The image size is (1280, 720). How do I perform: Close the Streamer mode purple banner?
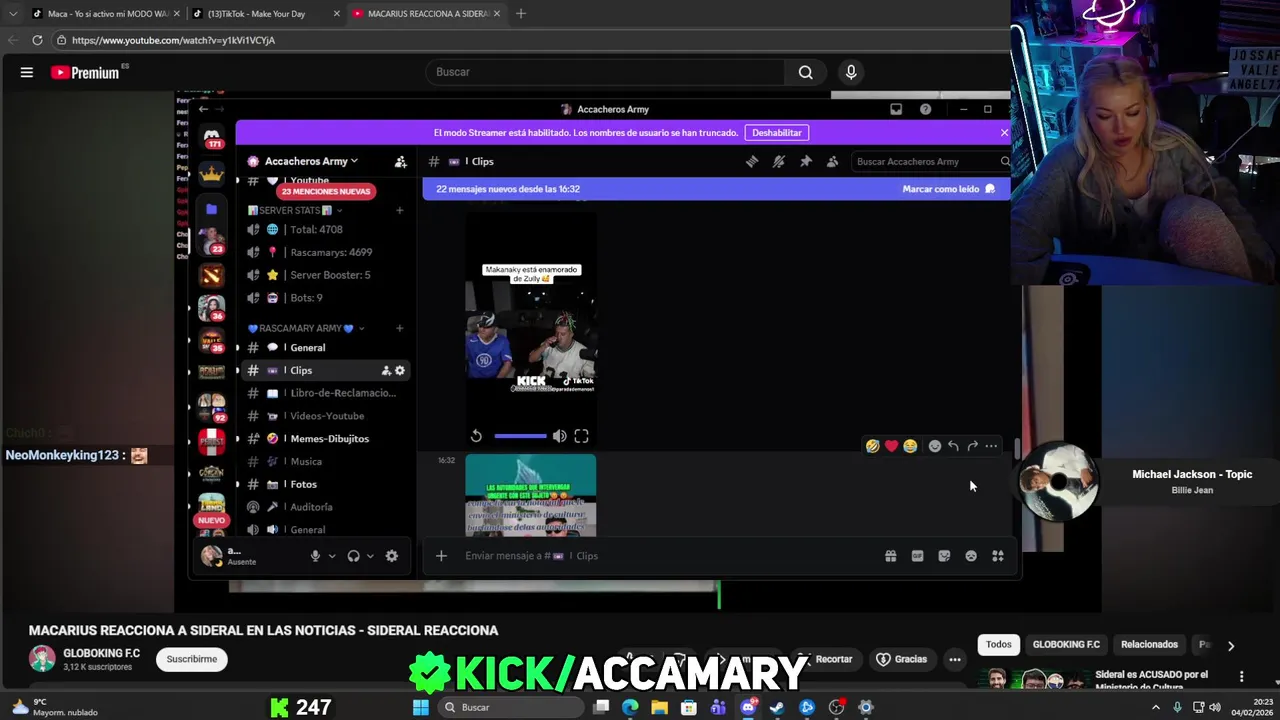click(1004, 132)
